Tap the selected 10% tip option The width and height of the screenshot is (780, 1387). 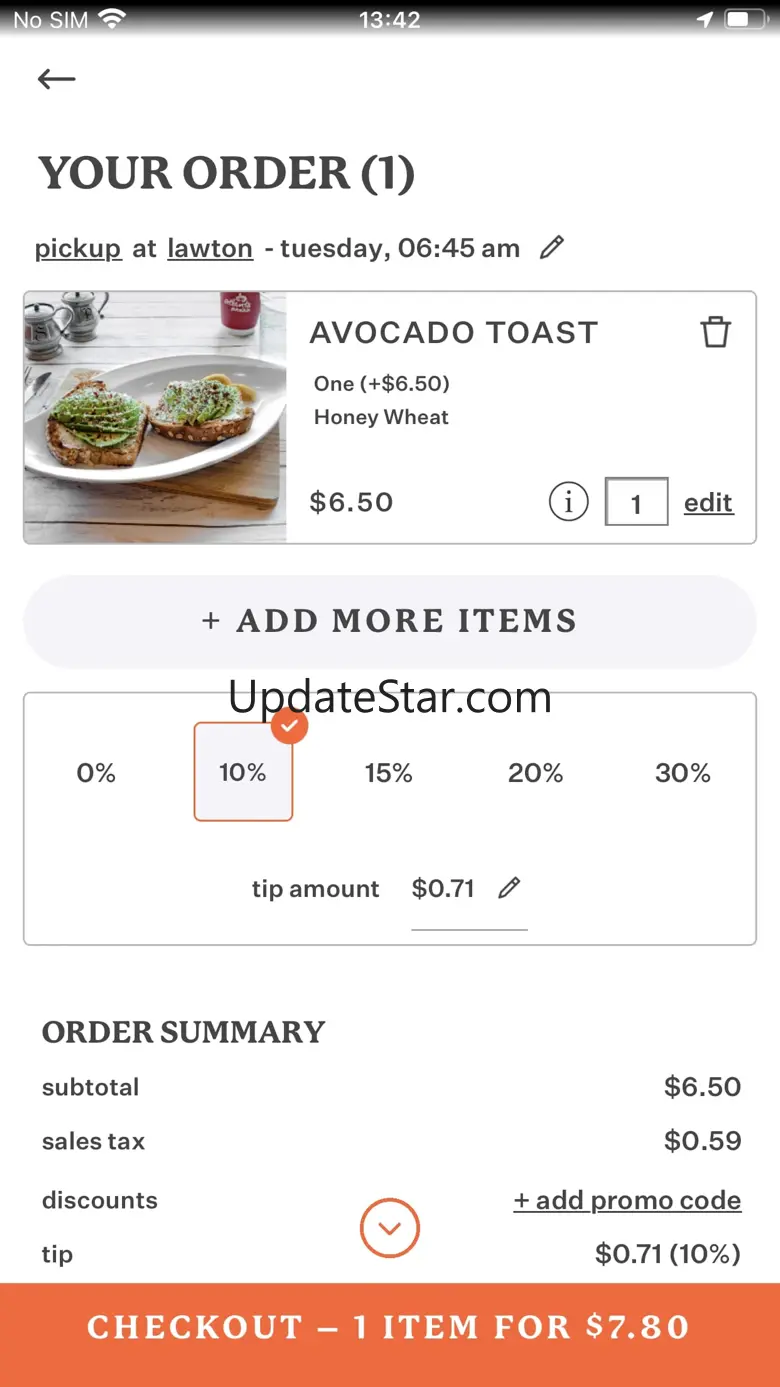pyautogui.click(x=243, y=773)
